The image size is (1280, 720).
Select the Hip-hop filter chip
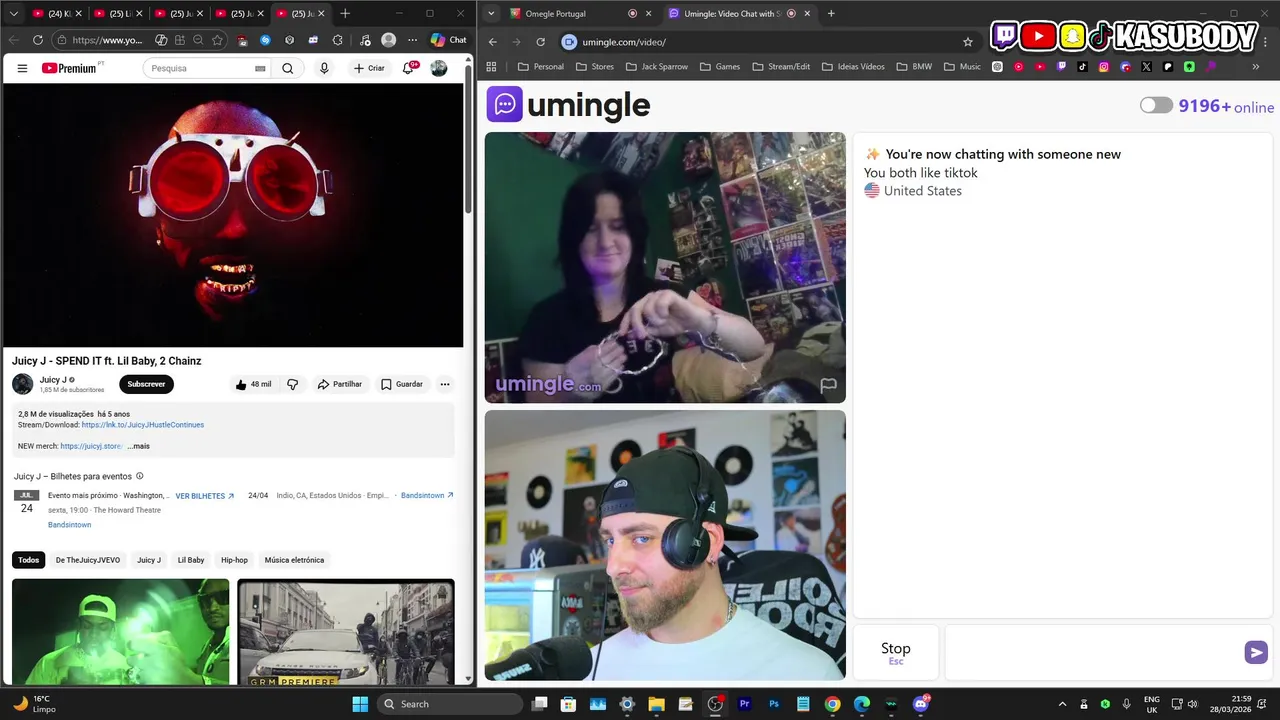click(234, 560)
